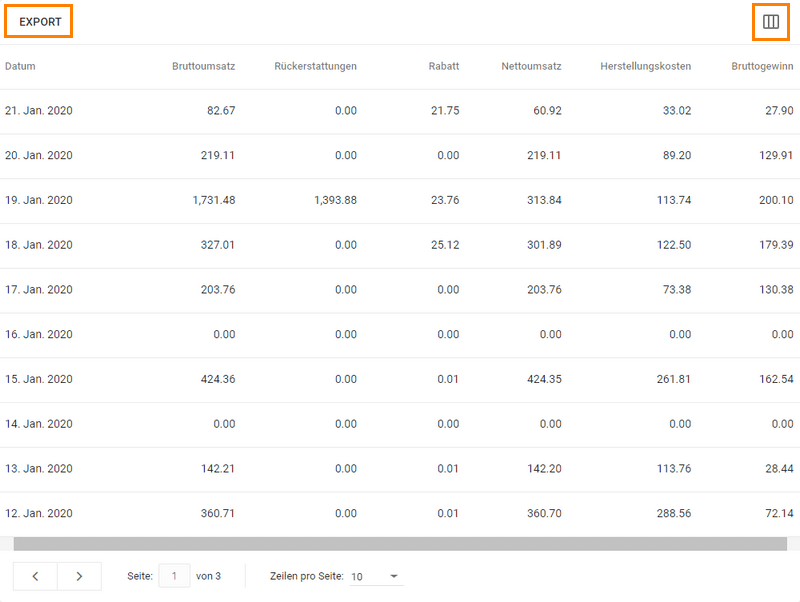Select the 21. Jan. 2020 row
This screenshot has width=800, height=602.
point(39,111)
